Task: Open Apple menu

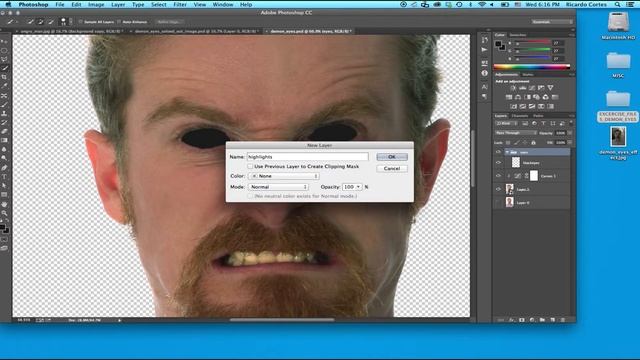Action: click(8, 4)
